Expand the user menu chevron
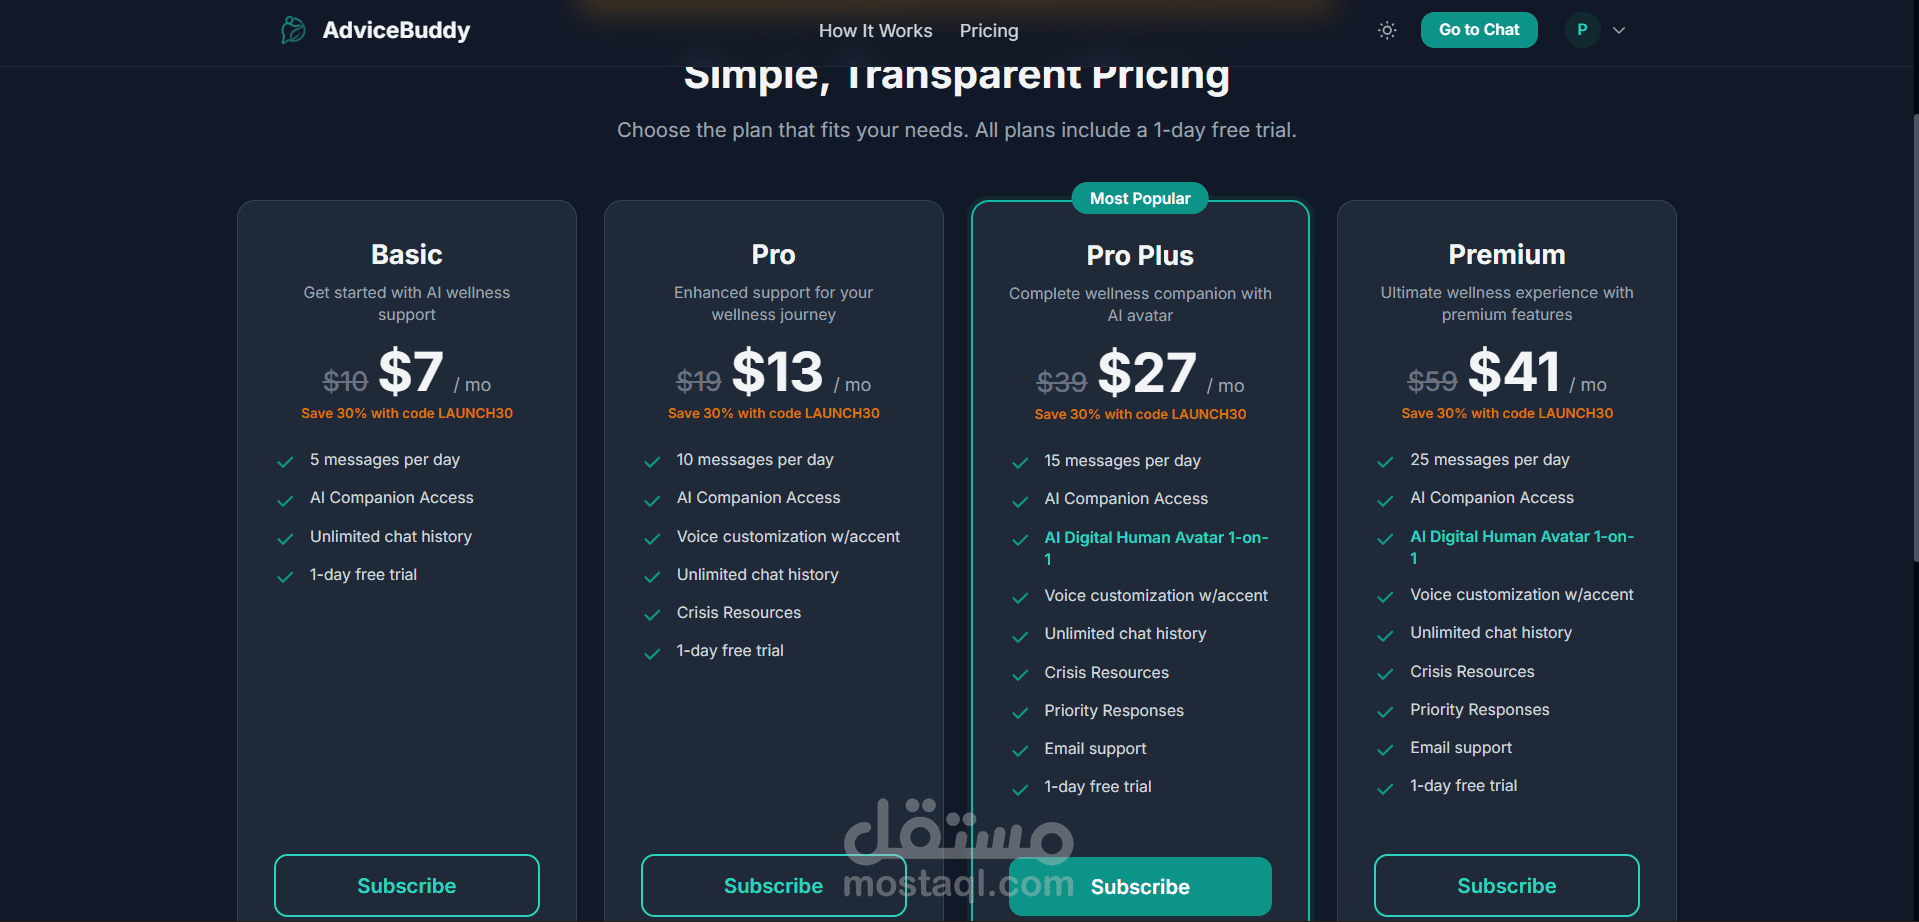 (x=1619, y=30)
